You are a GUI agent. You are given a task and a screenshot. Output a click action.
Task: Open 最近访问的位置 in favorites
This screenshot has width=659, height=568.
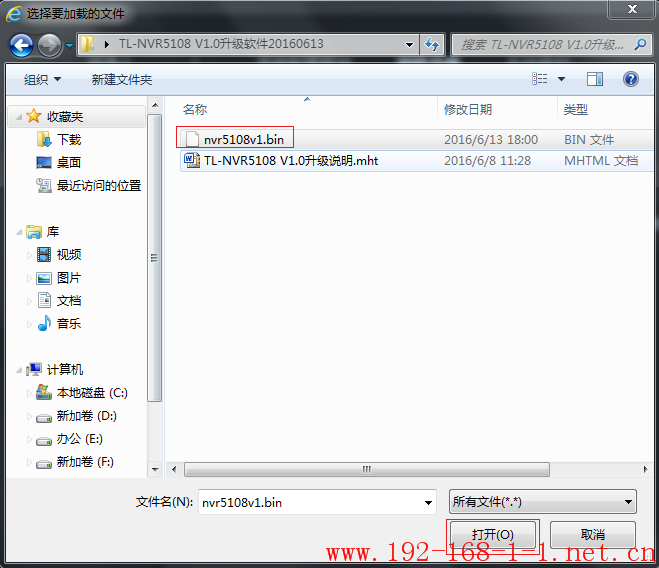click(x=99, y=185)
